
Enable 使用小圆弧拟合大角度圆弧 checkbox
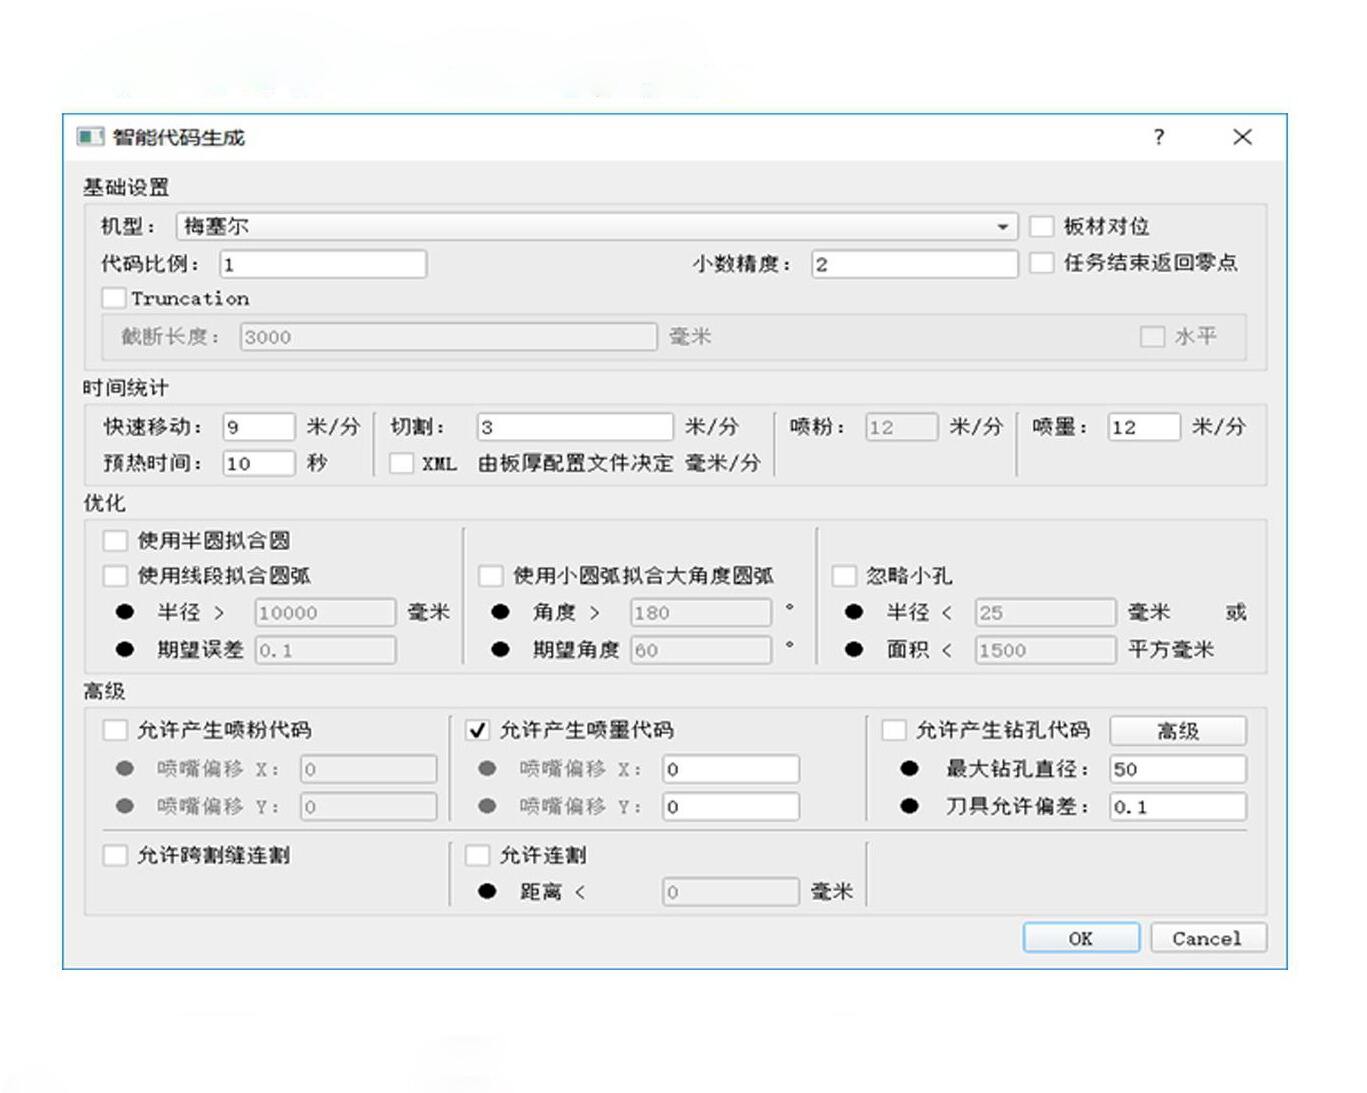tap(490, 576)
